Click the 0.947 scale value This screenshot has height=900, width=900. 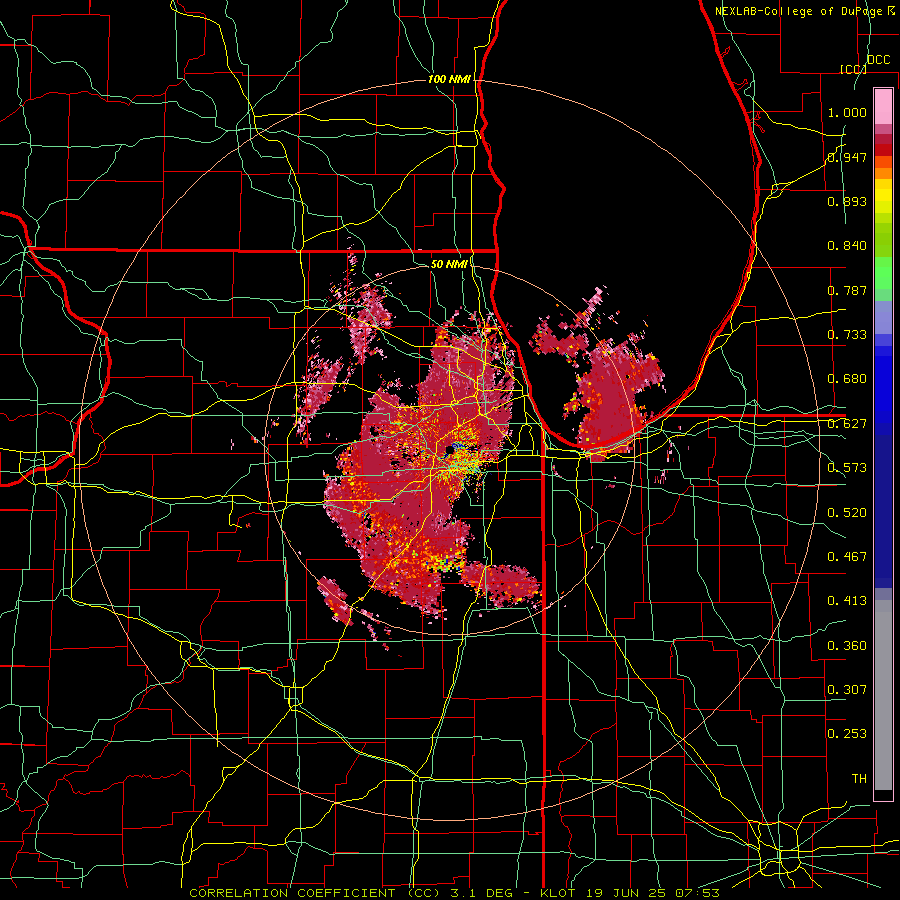coord(847,157)
